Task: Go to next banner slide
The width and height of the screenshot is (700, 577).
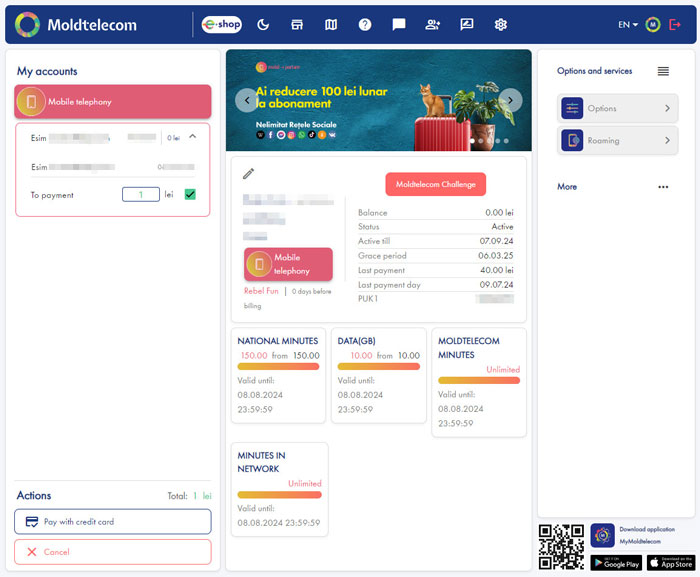Action: (510, 100)
